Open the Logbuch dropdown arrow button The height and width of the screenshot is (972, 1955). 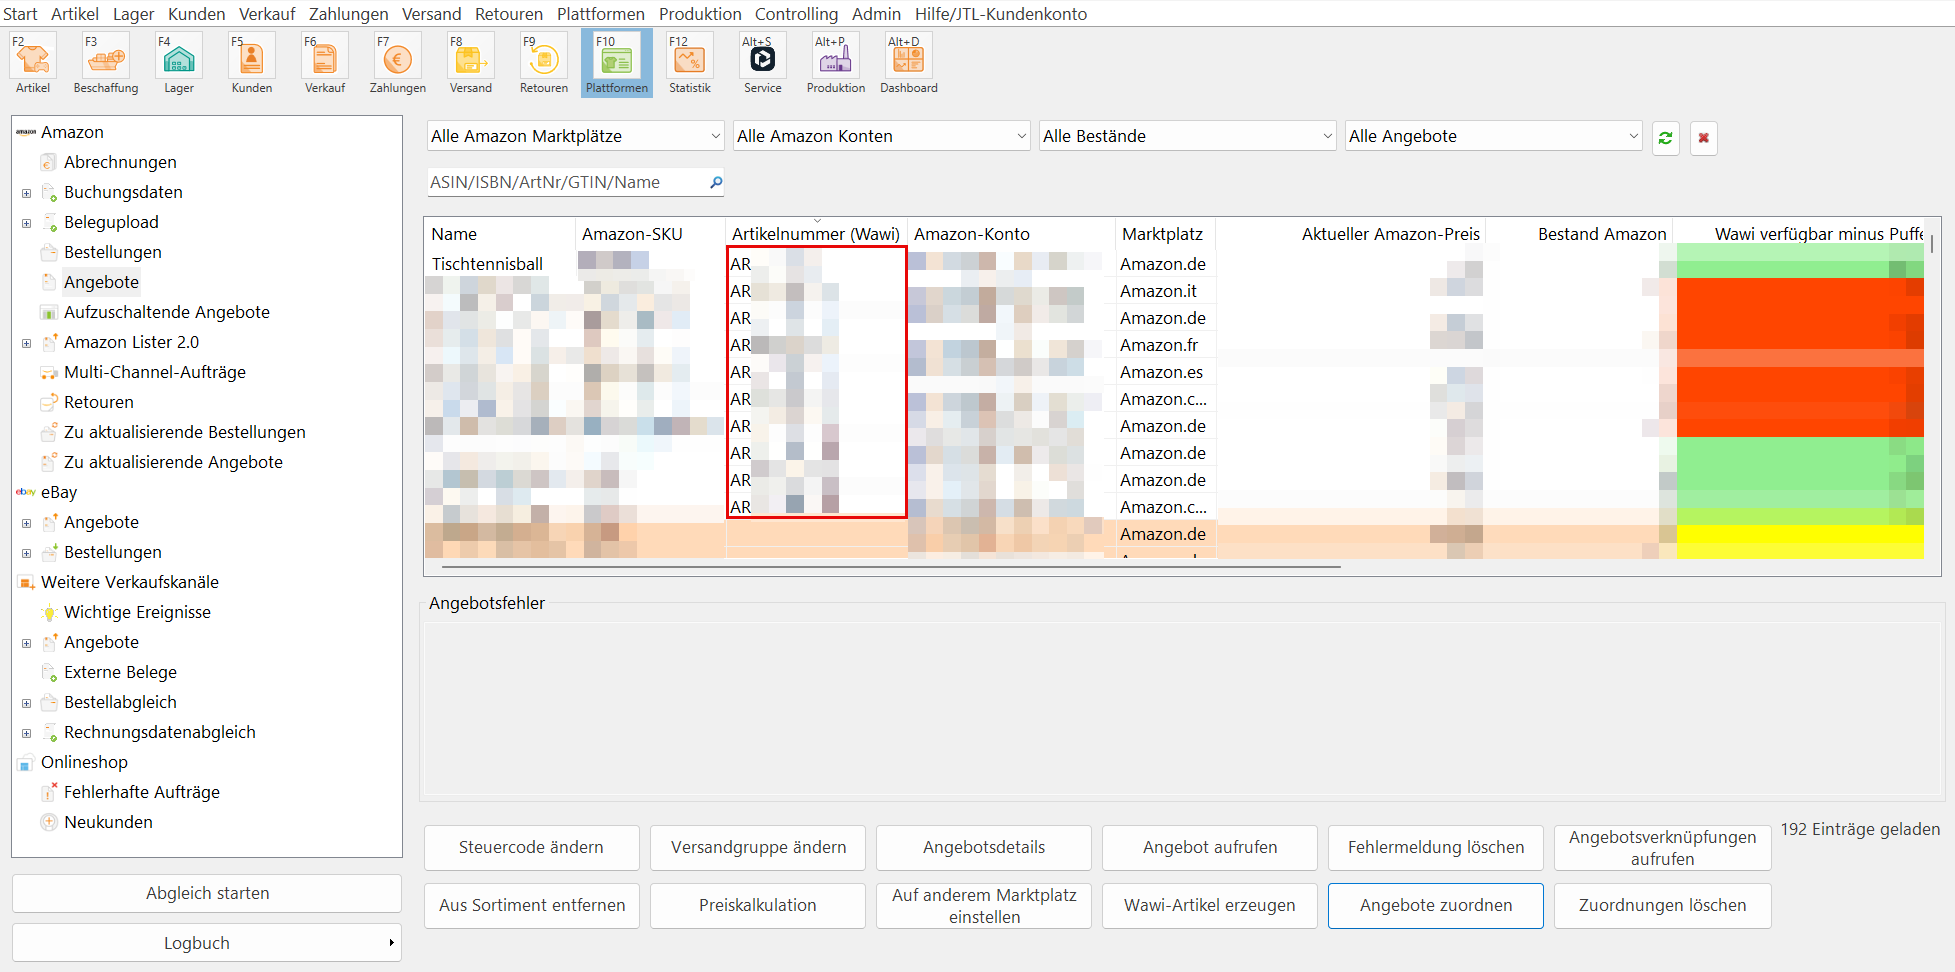point(391,943)
